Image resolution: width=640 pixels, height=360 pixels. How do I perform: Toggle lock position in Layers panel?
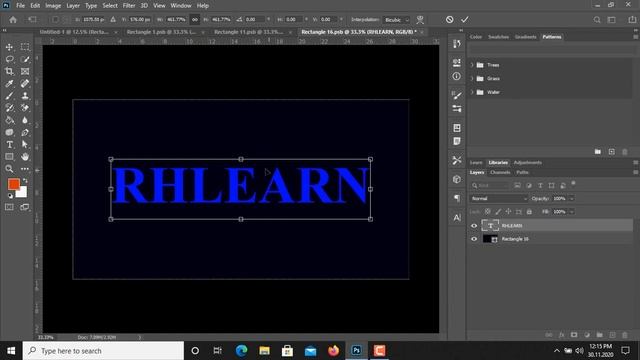tap(509, 212)
